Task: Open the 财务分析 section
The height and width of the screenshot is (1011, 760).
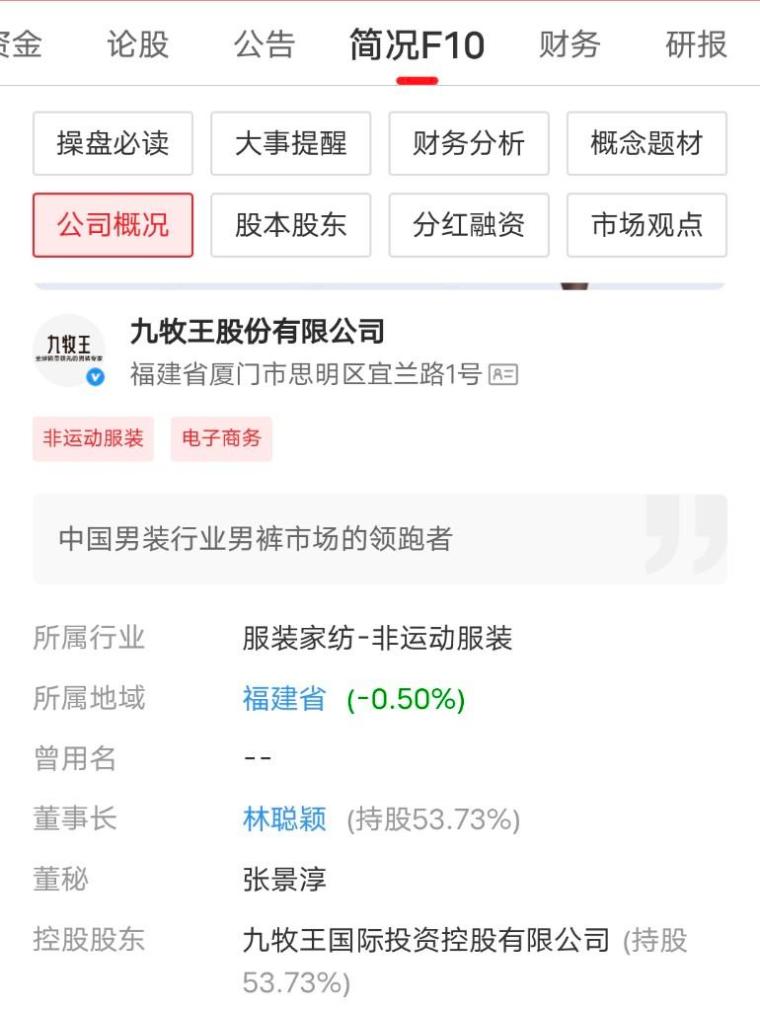Action: click(469, 143)
